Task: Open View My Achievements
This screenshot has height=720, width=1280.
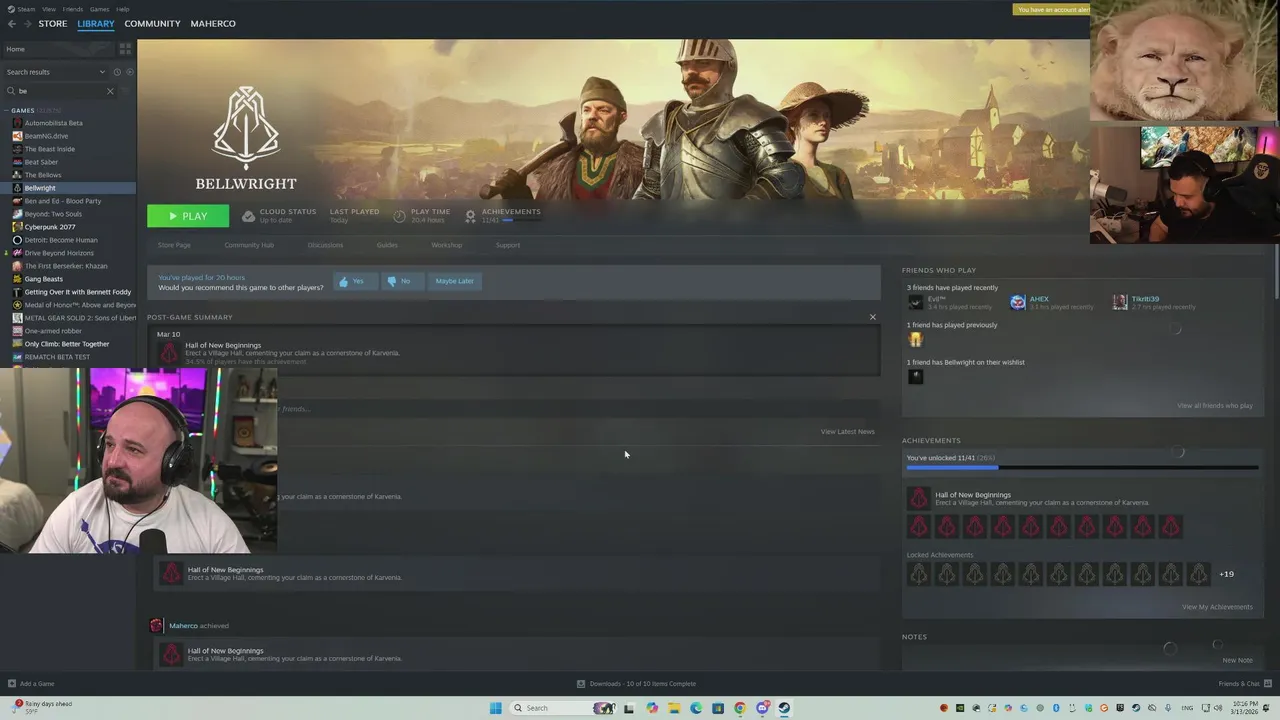Action: coord(1217,607)
